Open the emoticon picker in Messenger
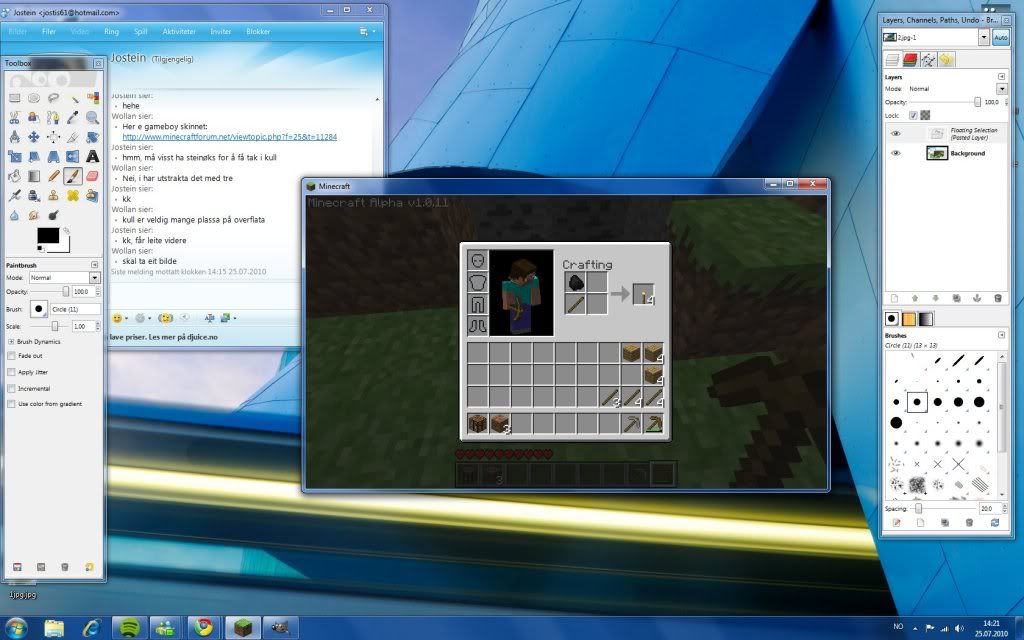The height and width of the screenshot is (640, 1024). click(x=118, y=318)
